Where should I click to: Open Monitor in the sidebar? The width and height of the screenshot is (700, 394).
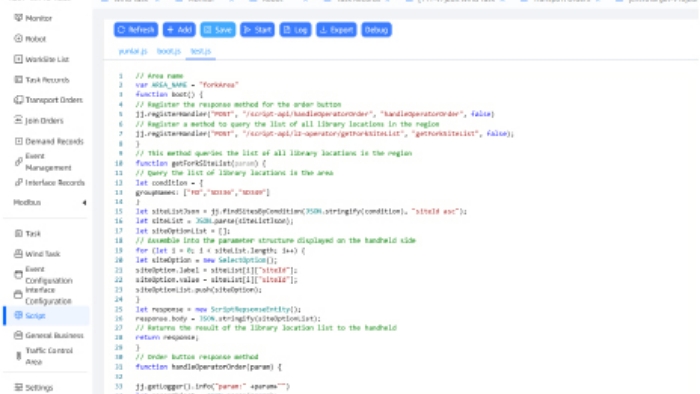[38, 18]
